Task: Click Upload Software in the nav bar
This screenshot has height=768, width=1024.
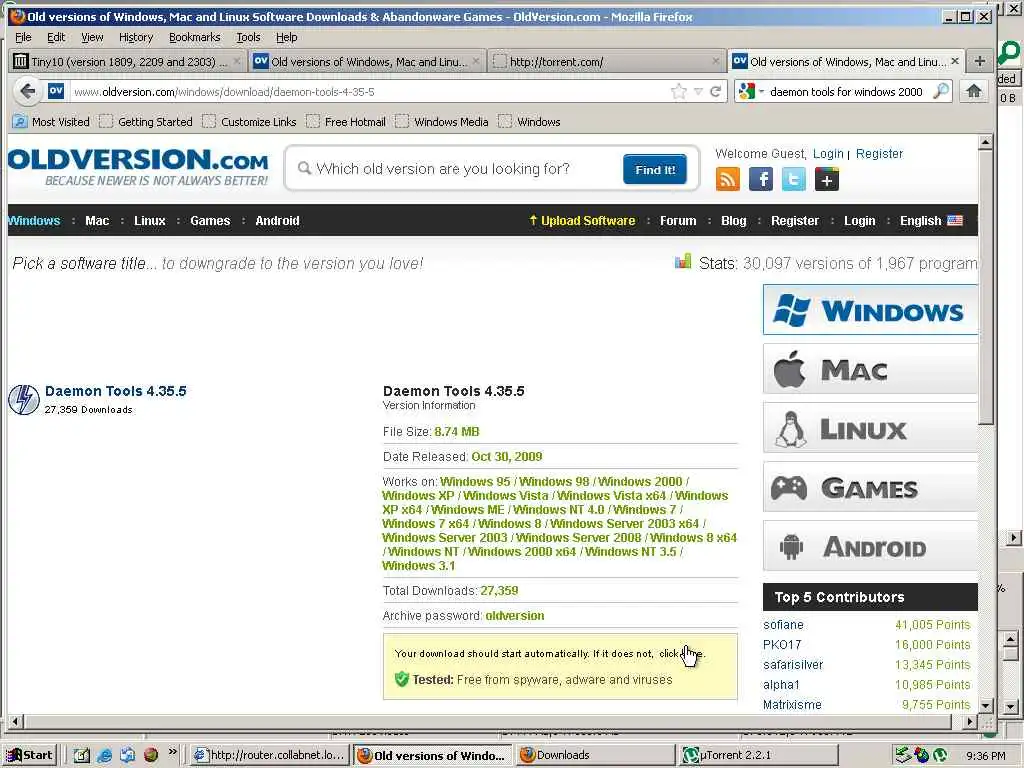Action: coord(581,221)
